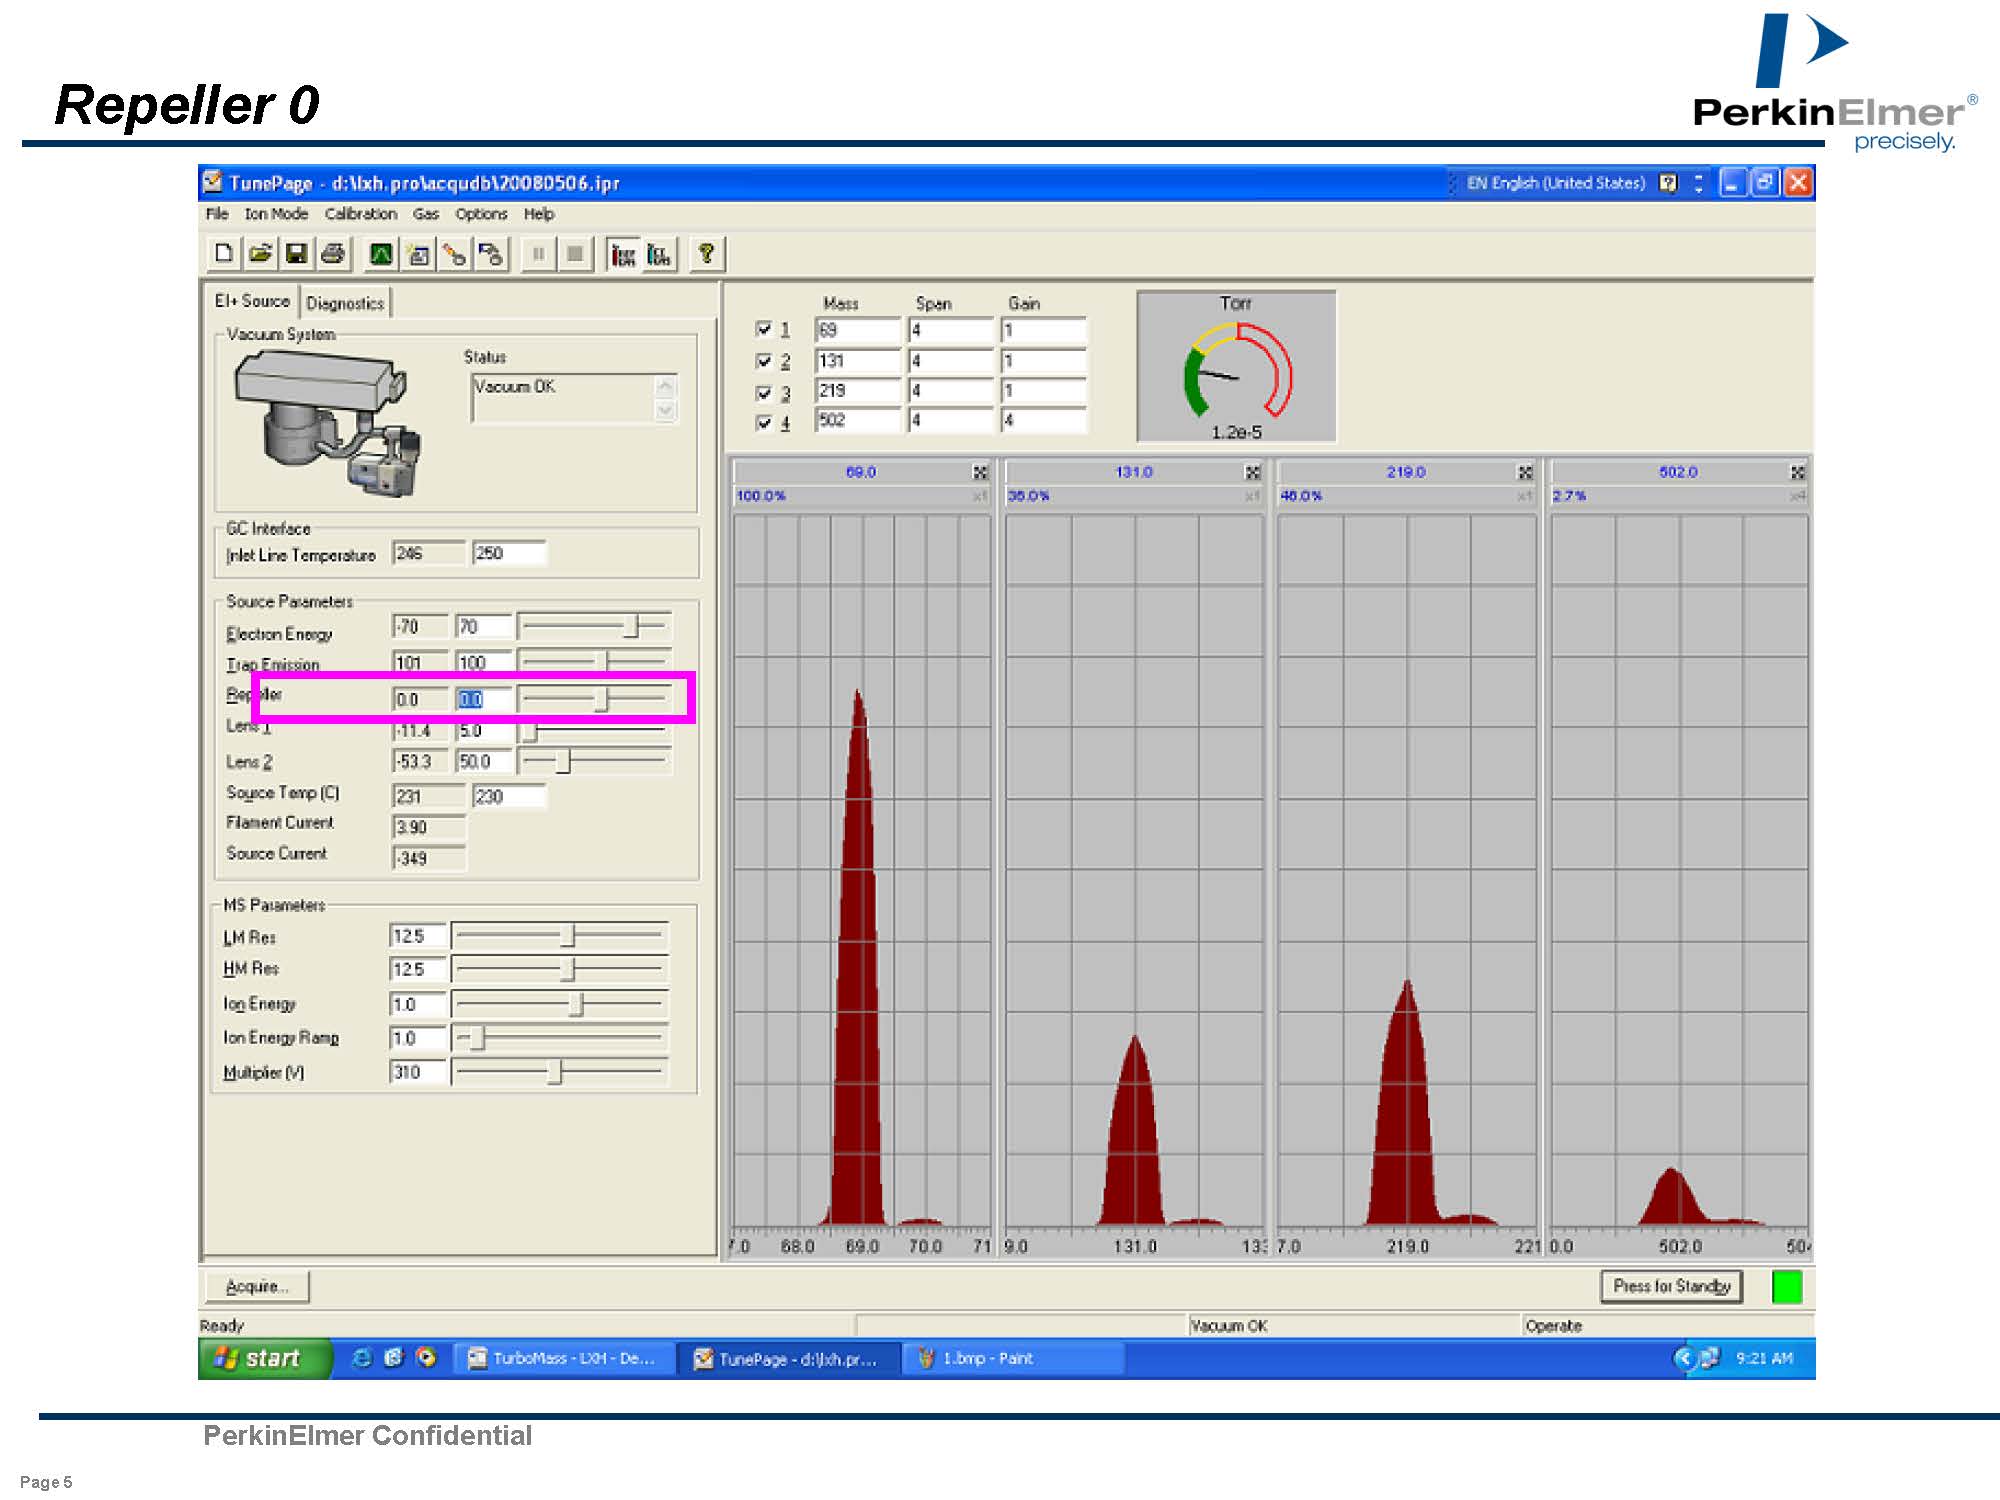The height and width of the screenshot is (1500, 2000).
Task: Open the Calibration menu
Action: [361, 214]
